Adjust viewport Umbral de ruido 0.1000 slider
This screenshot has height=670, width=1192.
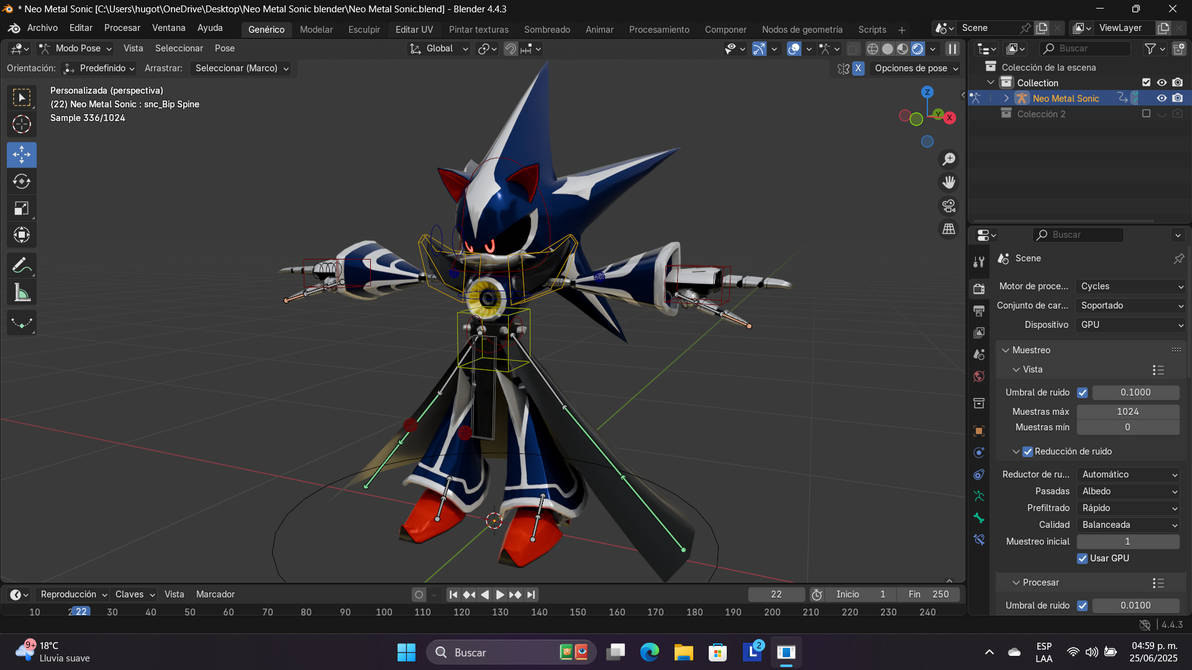click(x=1135, y=392)
